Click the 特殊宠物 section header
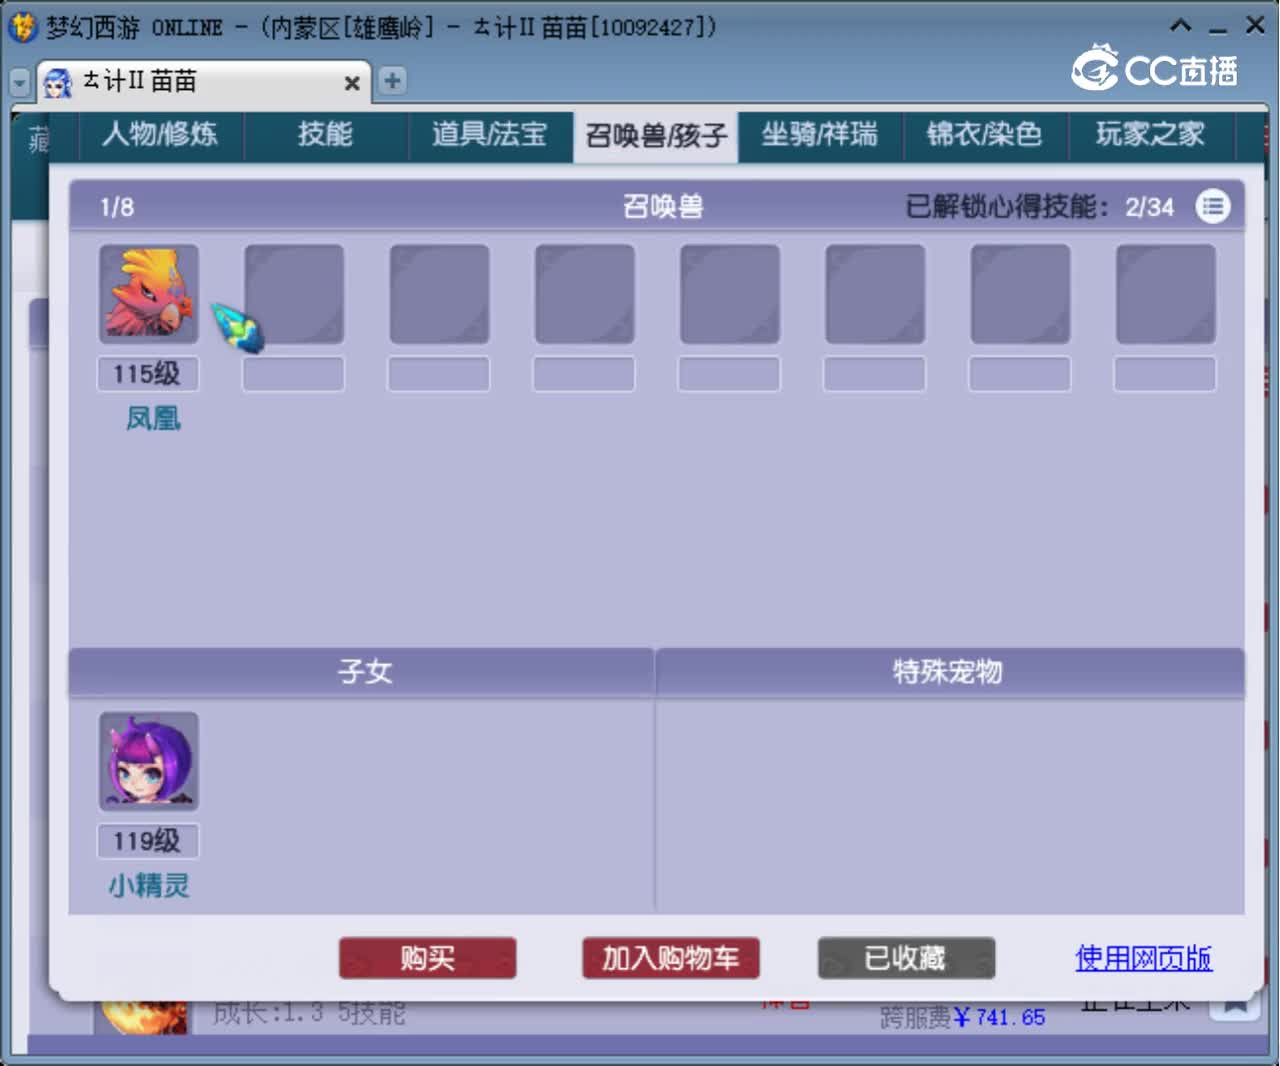1280x1066 pixels. (x=947, y=671)
